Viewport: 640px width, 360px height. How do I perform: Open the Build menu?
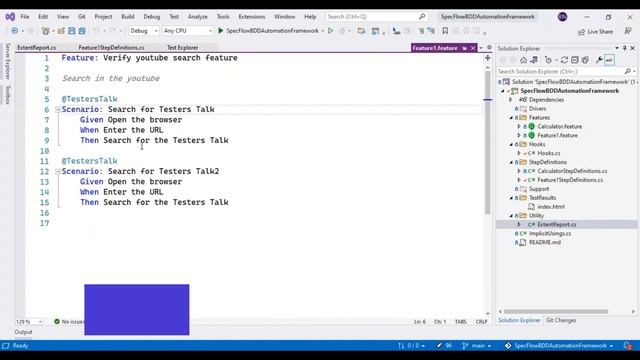(x=128, y=17)
